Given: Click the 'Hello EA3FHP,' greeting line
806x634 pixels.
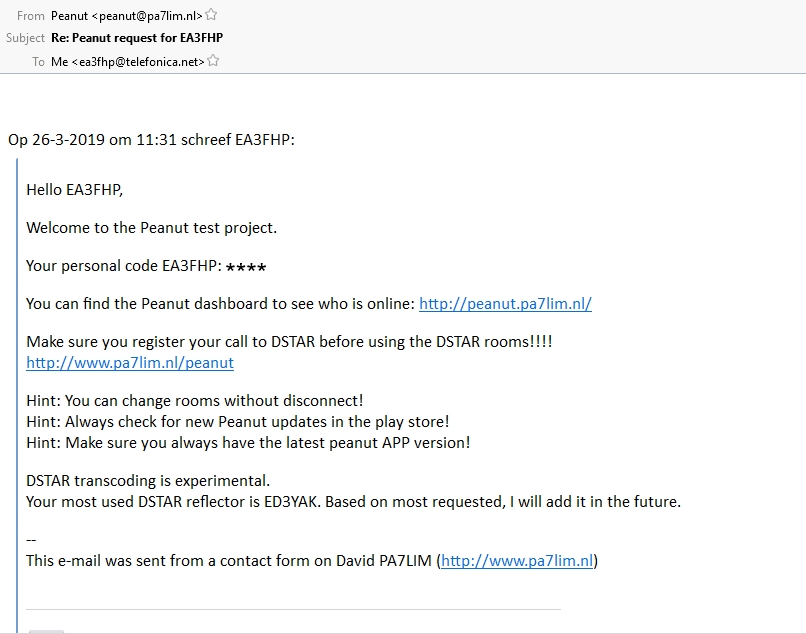Looking at the screenshot, I should coord(75,189).
